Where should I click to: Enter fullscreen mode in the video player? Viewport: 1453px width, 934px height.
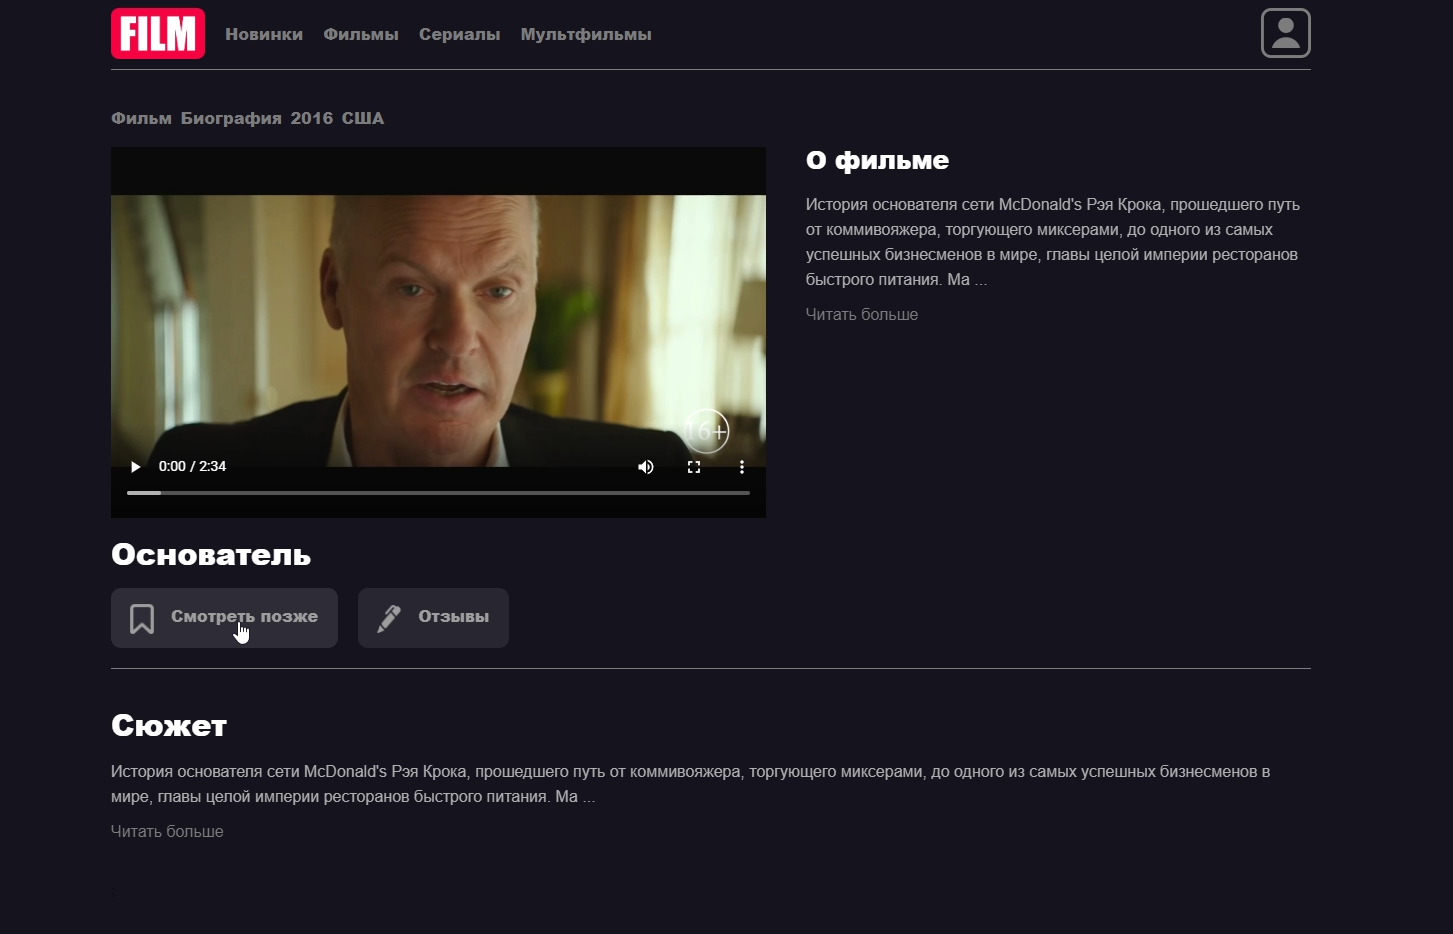694,467
